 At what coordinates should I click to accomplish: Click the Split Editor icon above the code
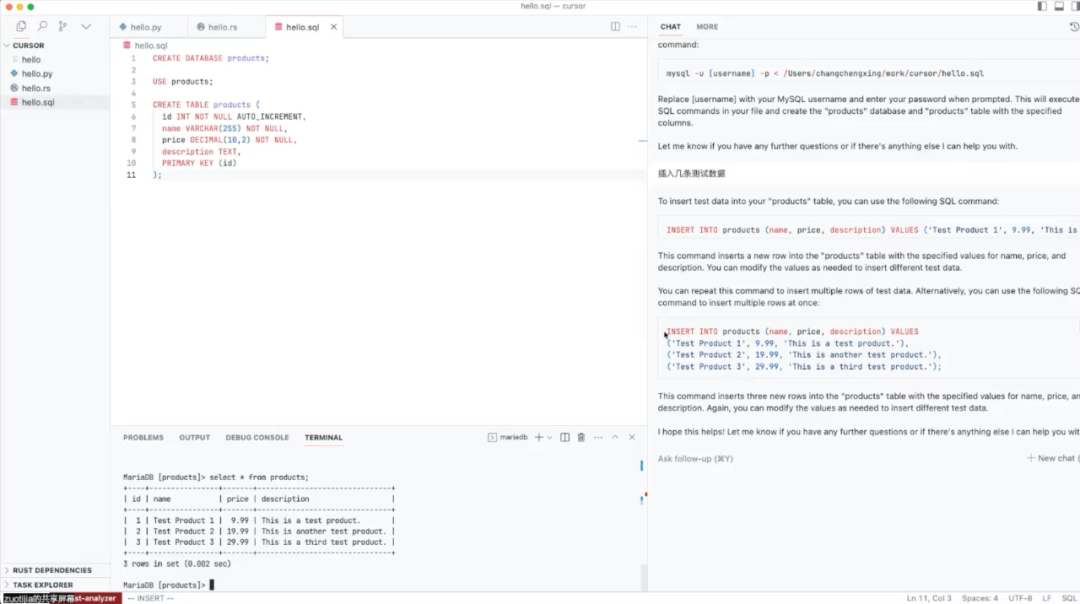614,26
